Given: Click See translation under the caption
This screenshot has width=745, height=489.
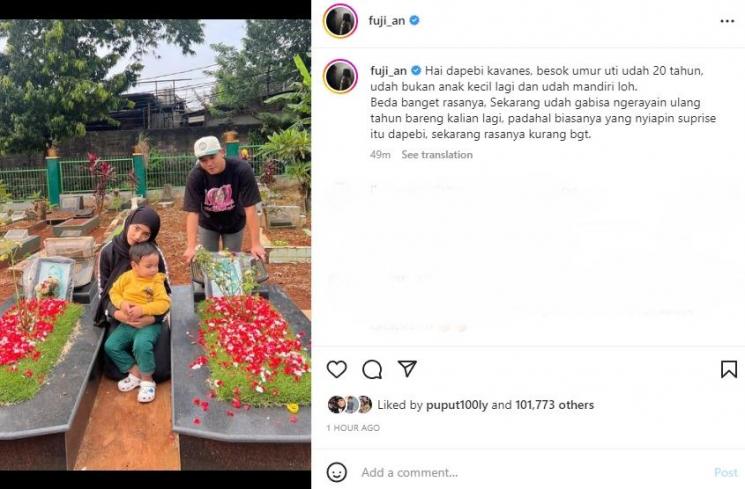Looking at the screenshot, I should pos(437,154).
